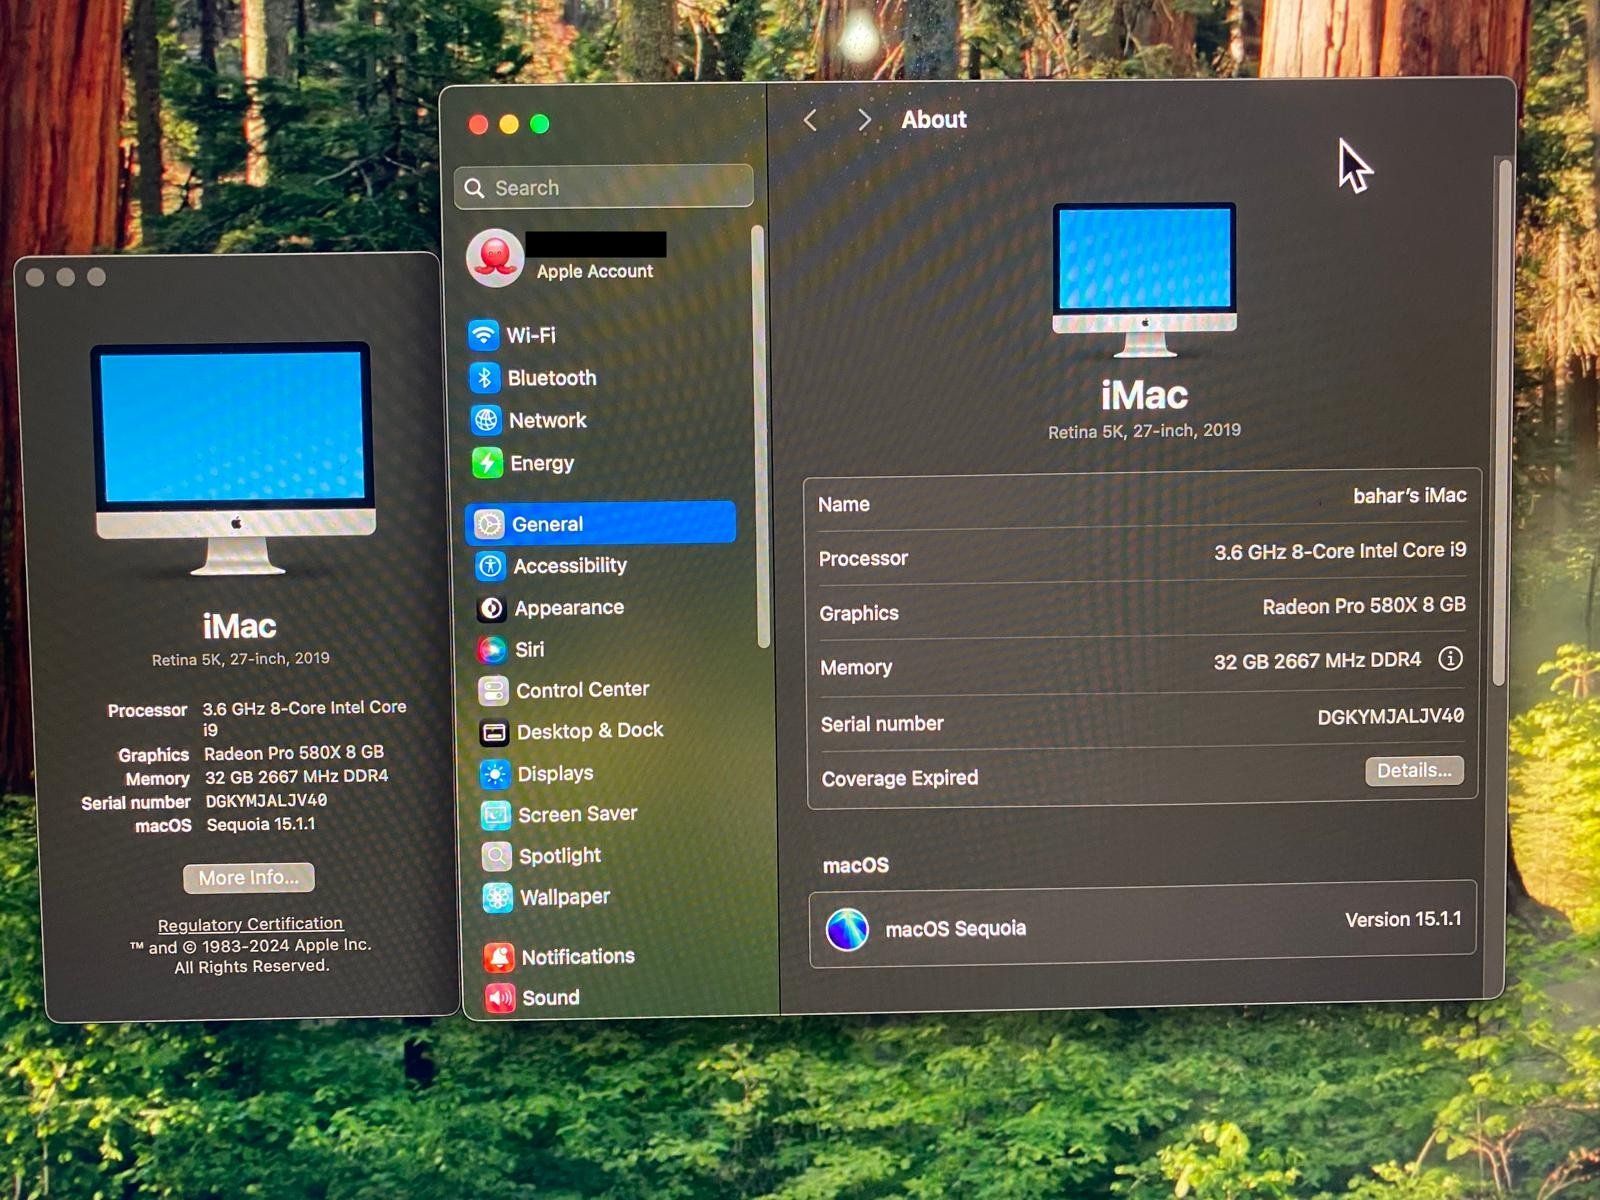Click the General gear icon

coord(489,524)
